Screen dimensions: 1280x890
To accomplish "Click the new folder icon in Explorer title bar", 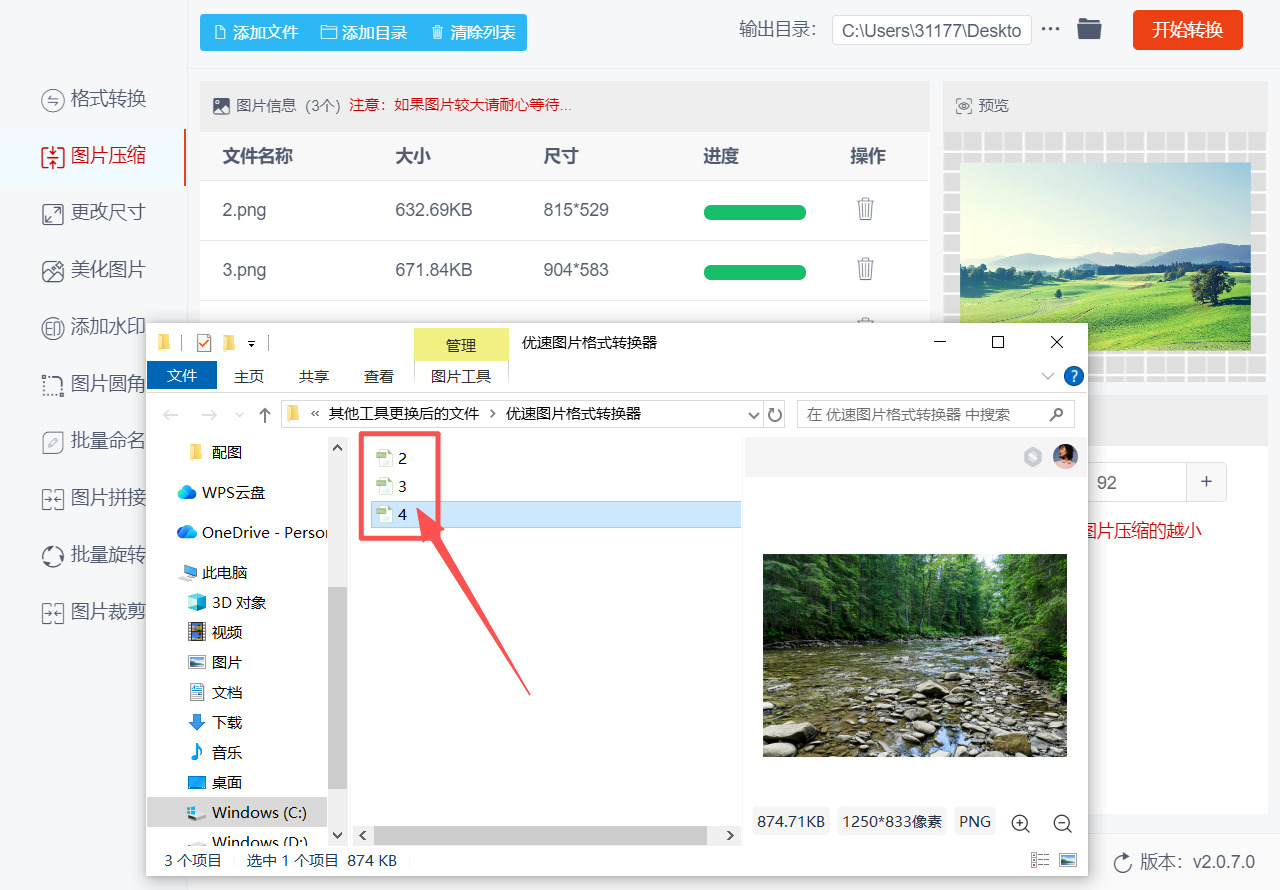I will click(229, 343).
